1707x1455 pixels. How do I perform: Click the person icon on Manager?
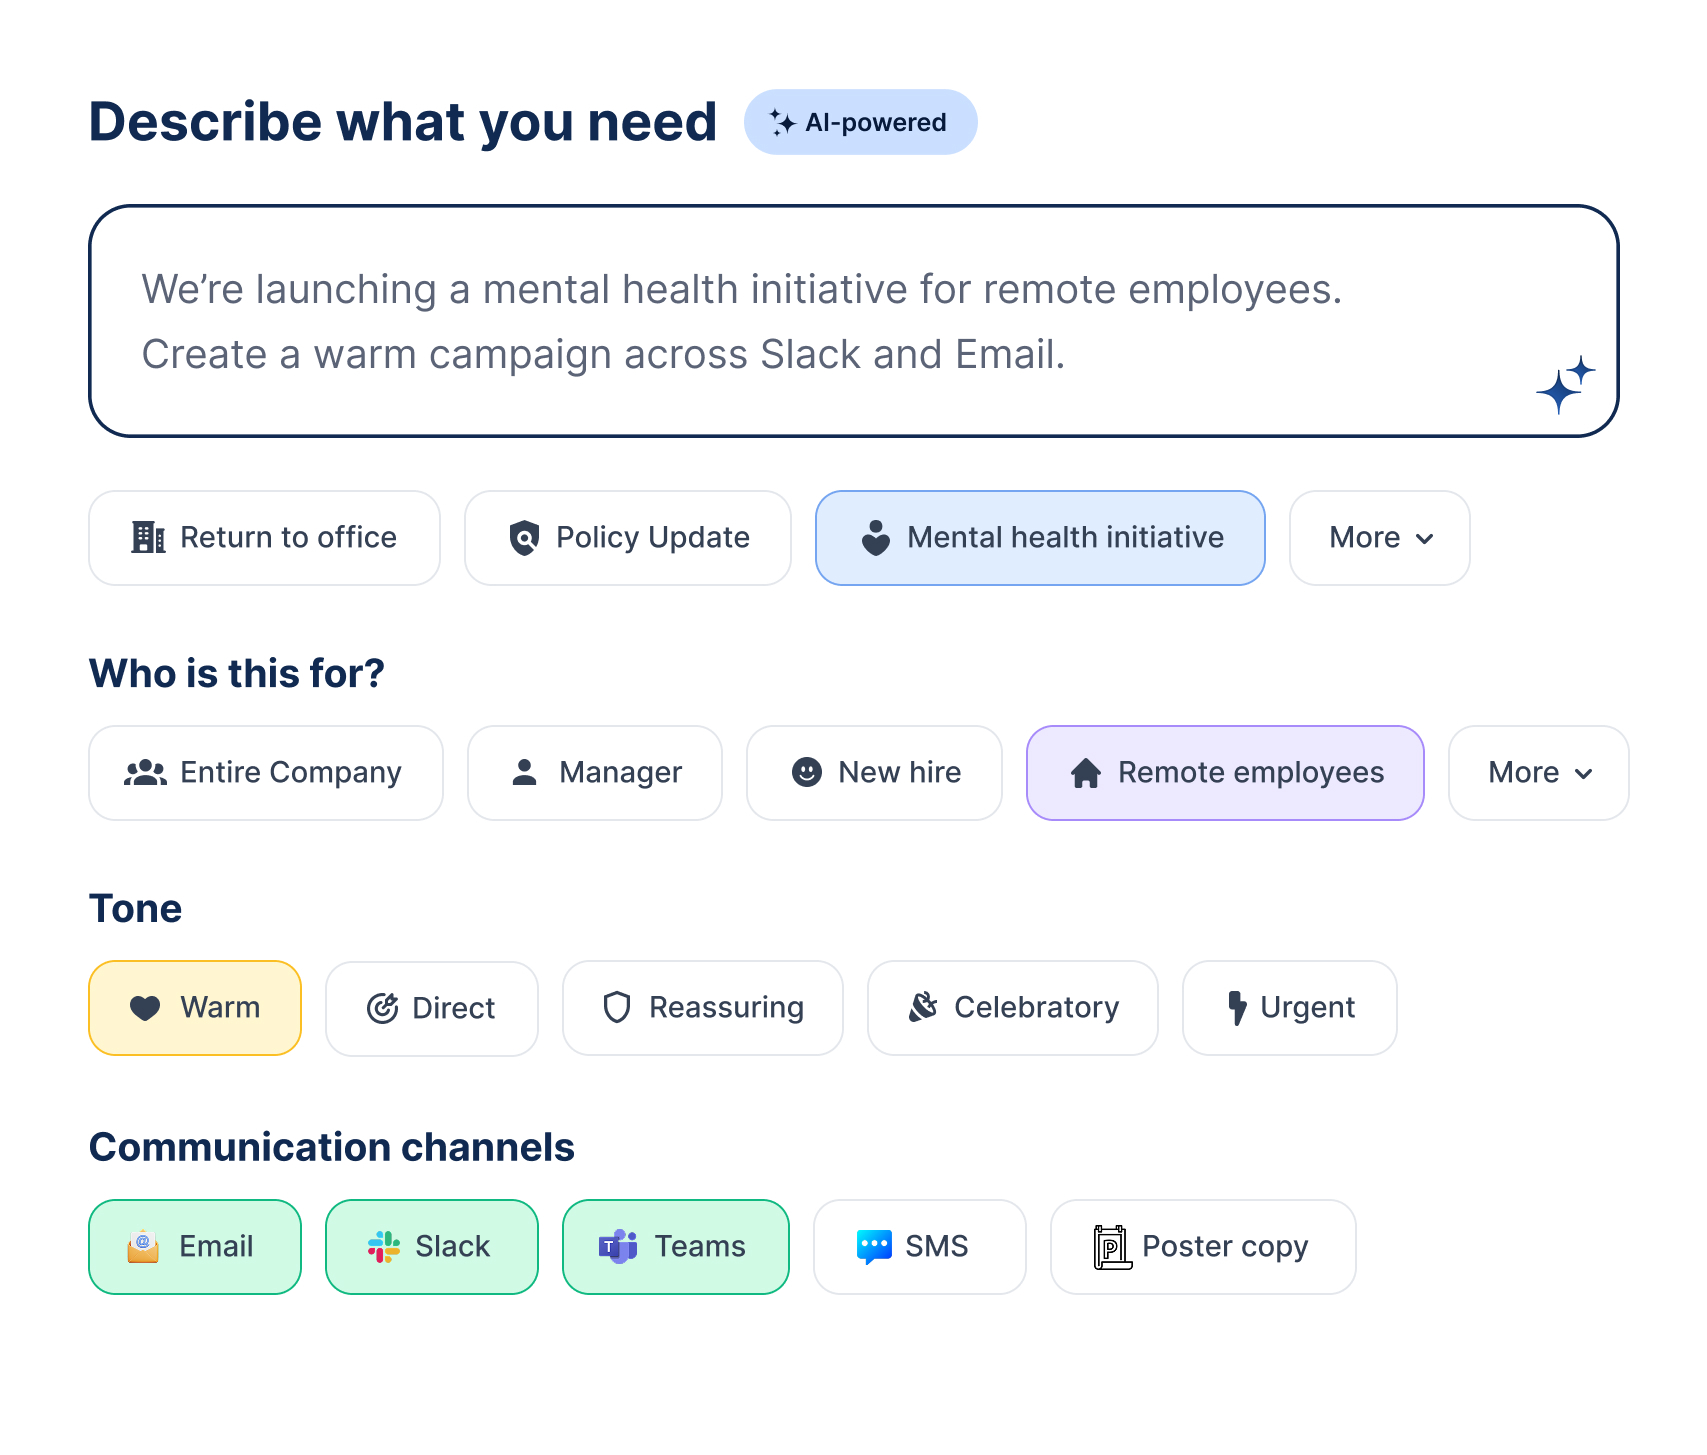[524, 772]
